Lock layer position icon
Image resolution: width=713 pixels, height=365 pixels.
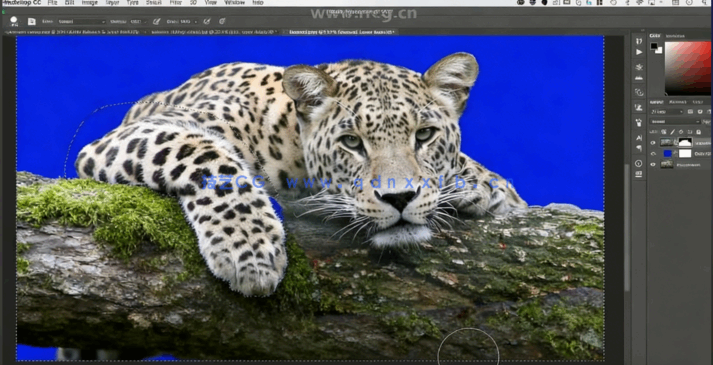tap(681, 132)
